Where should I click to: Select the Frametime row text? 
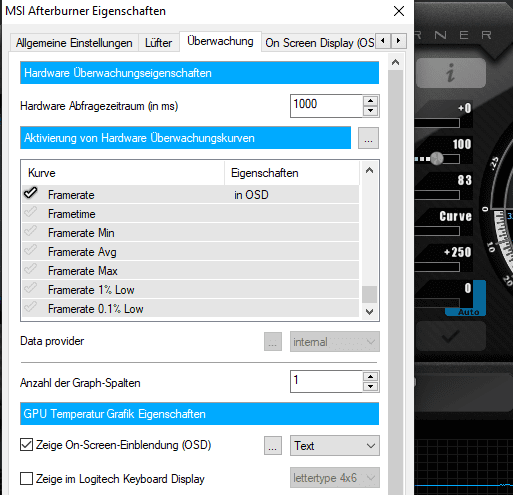click(72, 214)
